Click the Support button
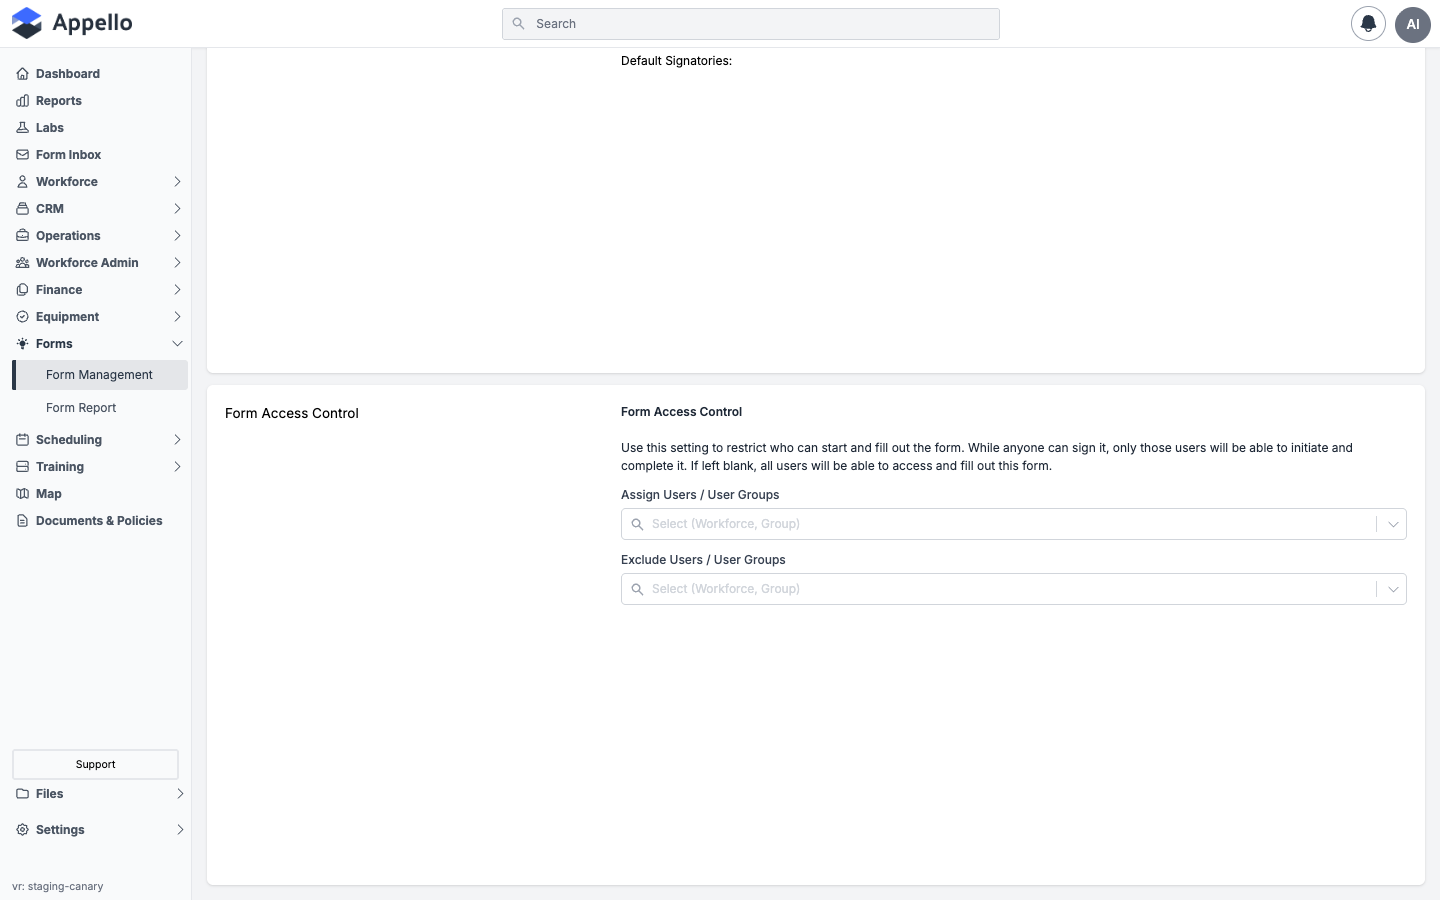The width and height of the screenshot is (1440, 918). click(x=96, y=764)
